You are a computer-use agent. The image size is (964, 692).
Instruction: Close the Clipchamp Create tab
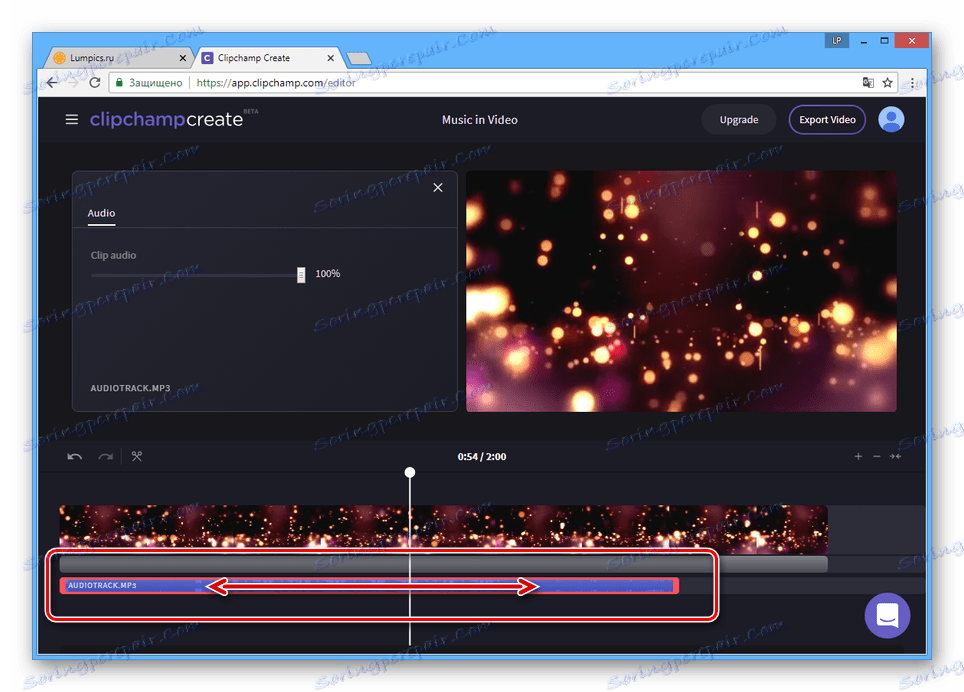(331, 58)
